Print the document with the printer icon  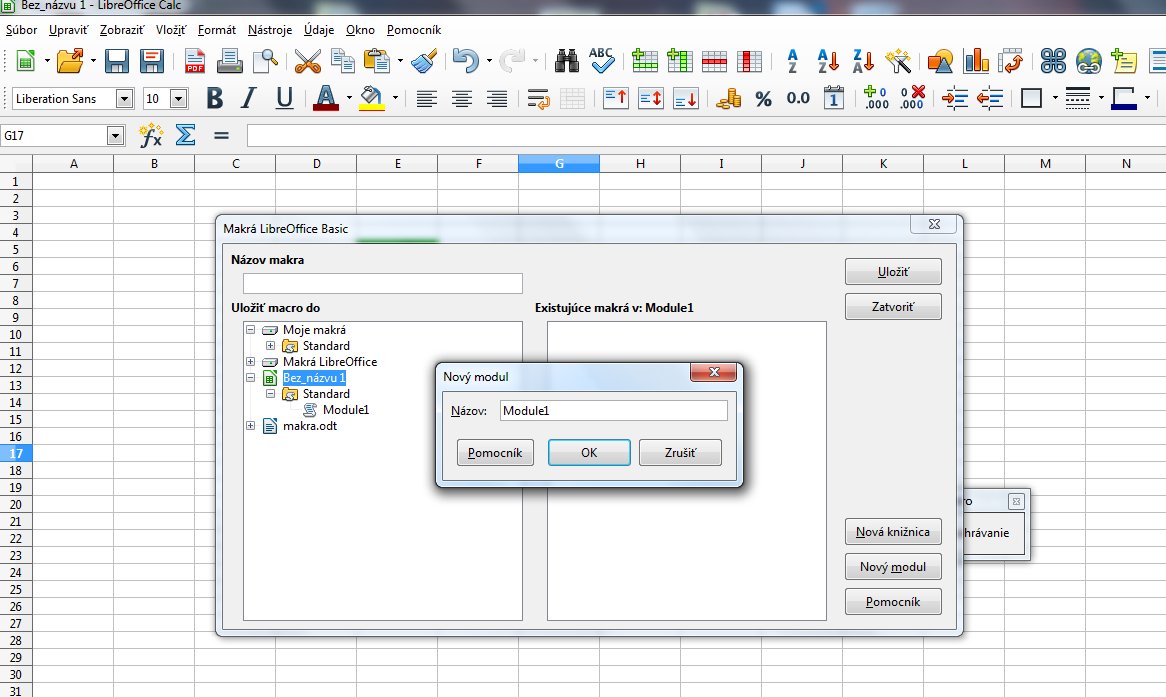point(230,61)
